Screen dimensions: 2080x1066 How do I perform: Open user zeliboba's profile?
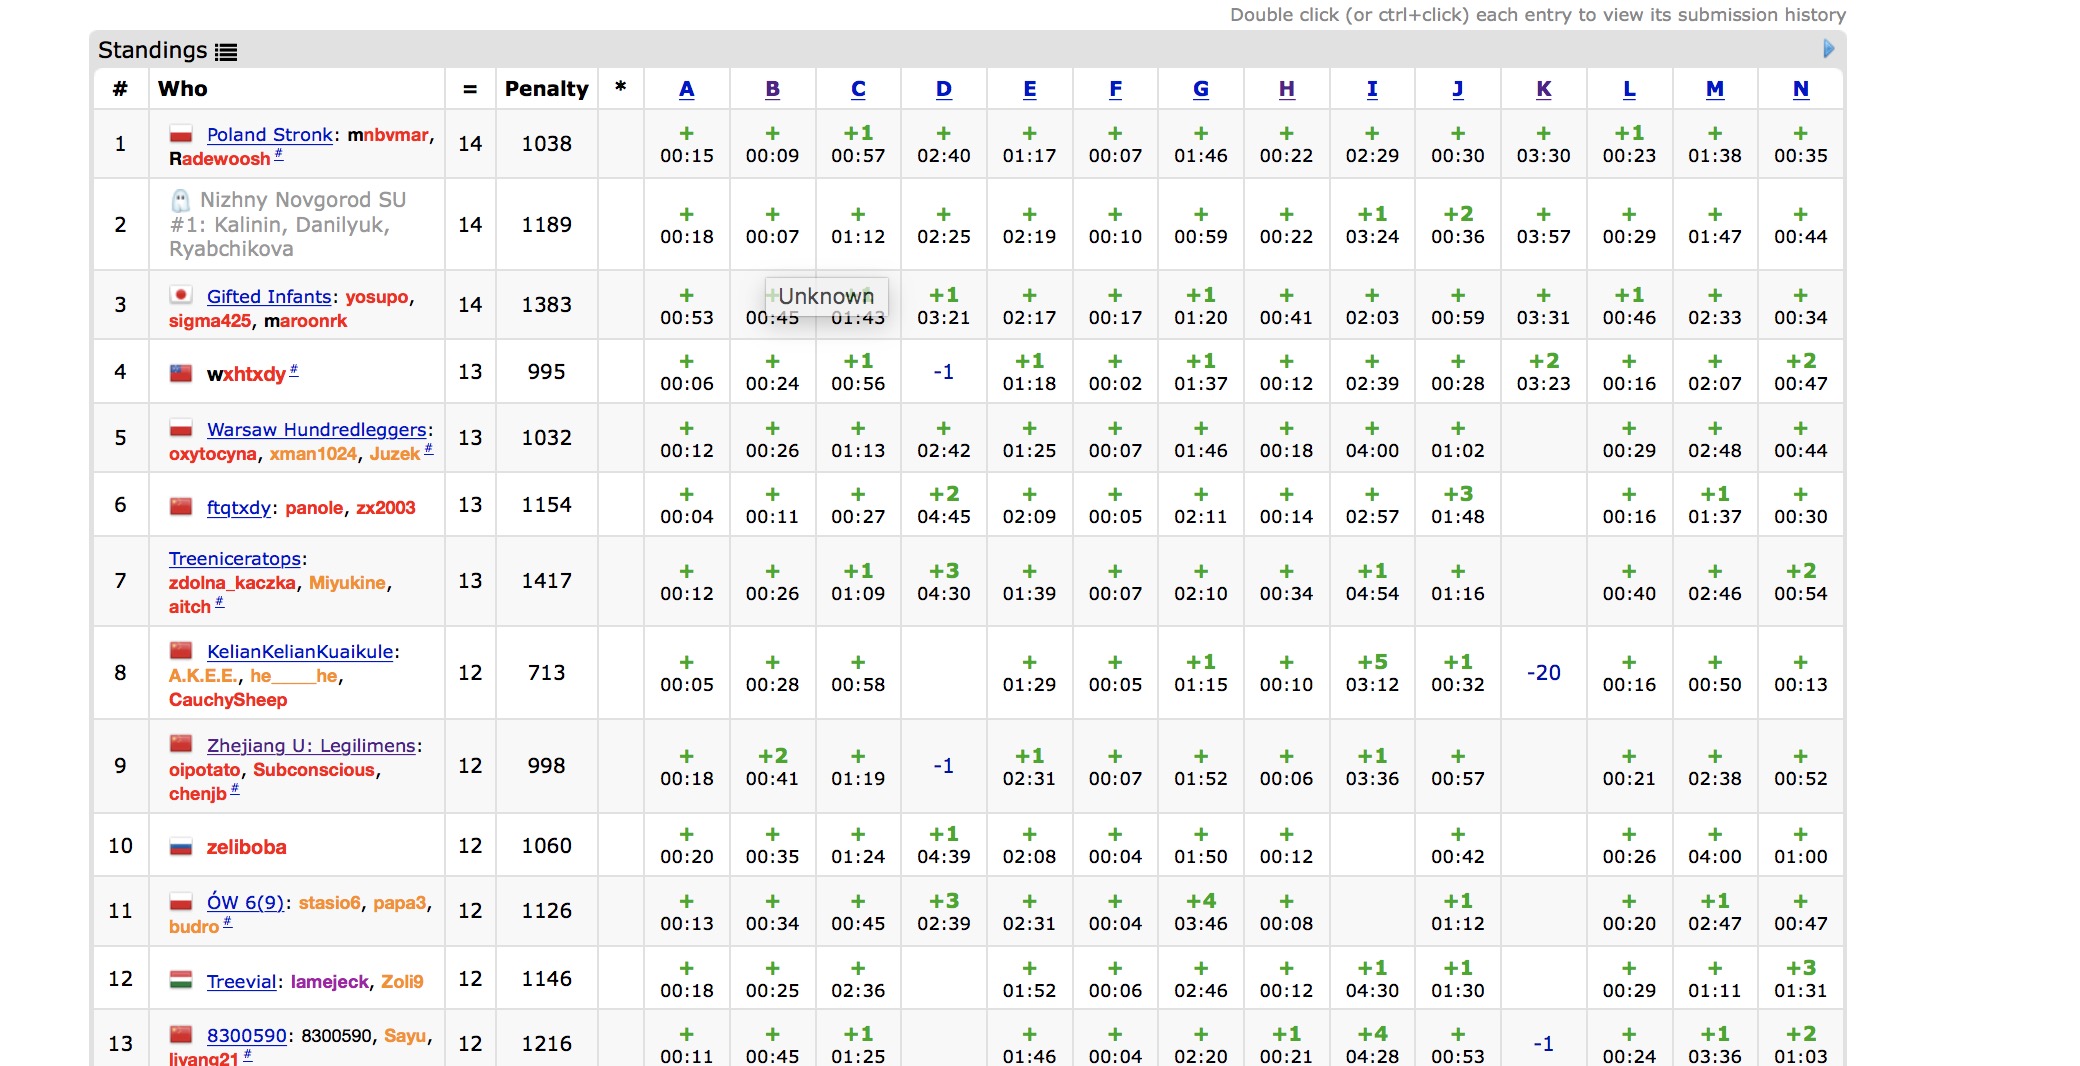point(246,847)
